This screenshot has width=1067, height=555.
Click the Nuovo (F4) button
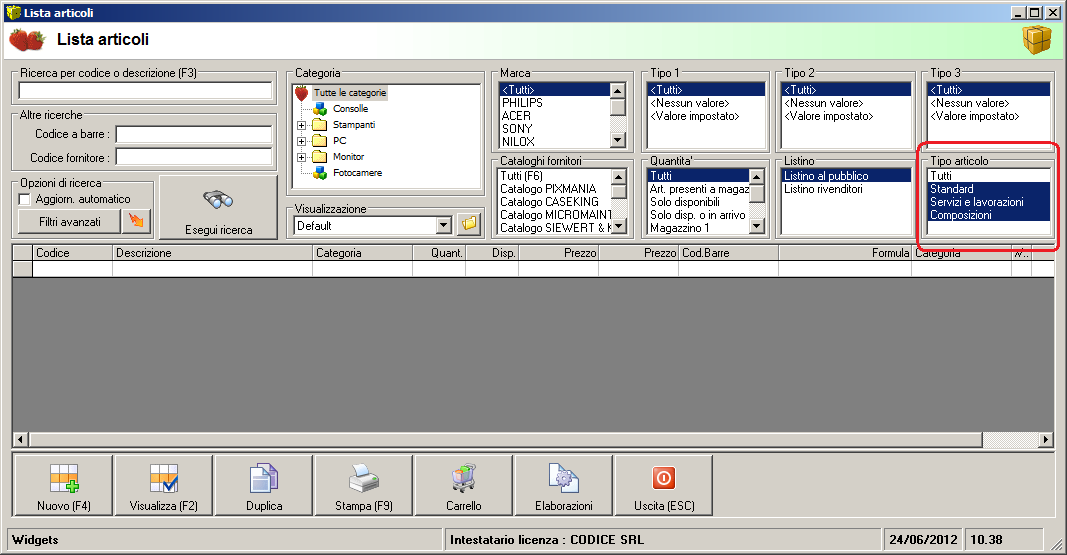[x=63, y=485]
